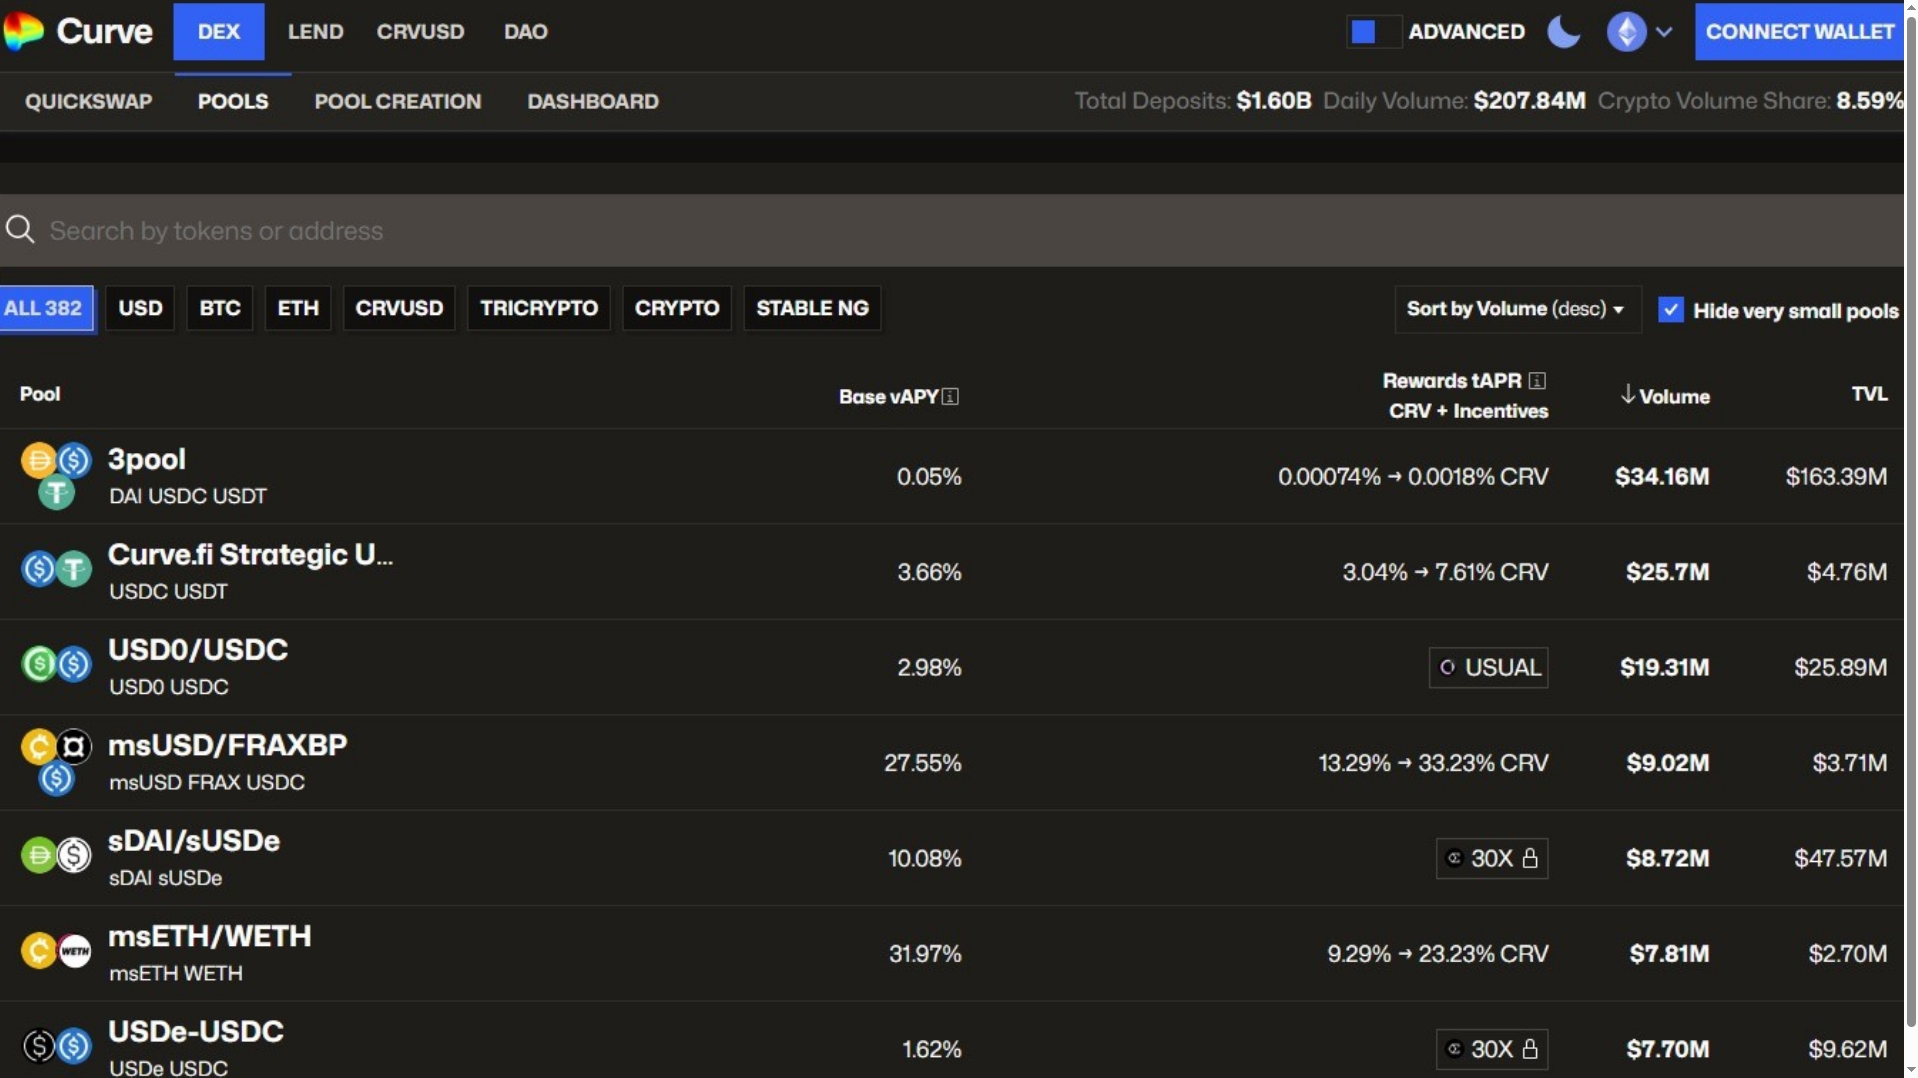The width and height of the screenshot is (1918, 1078).
Task: Filter pools by ETH
Action: click(x=298, y=308)
